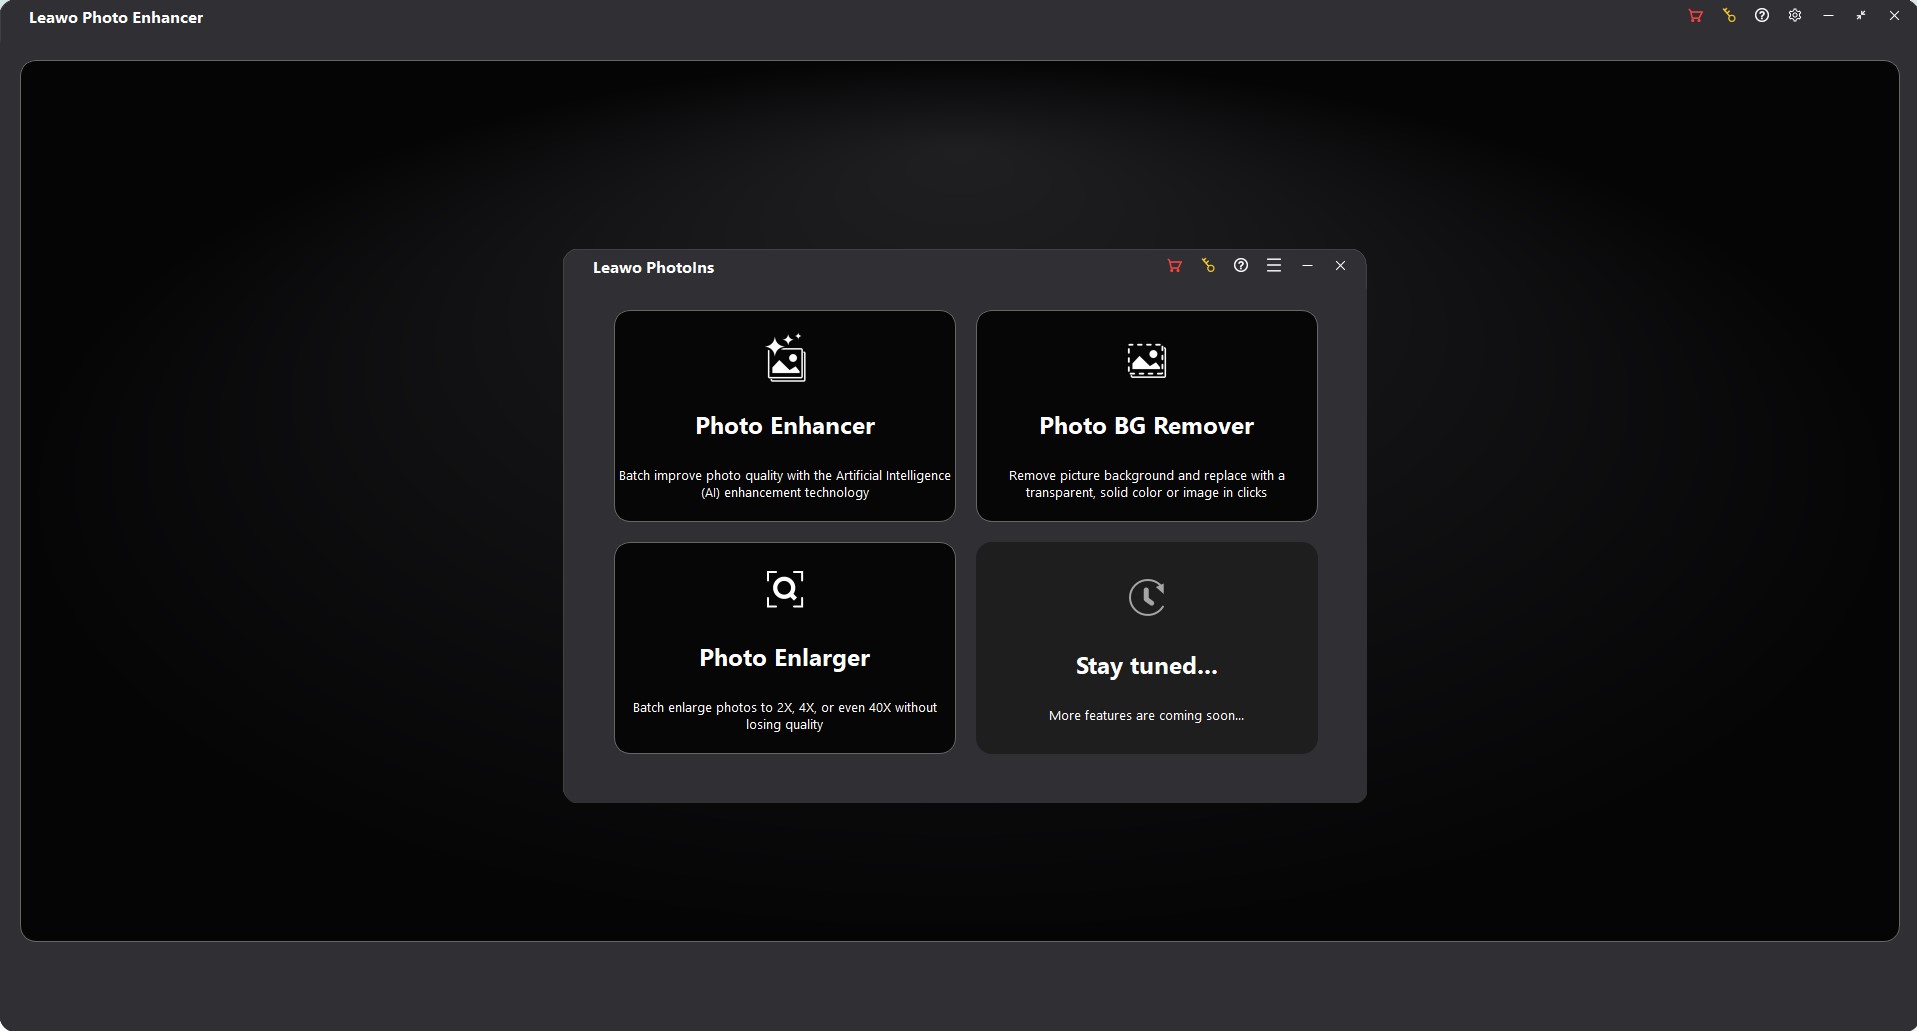1917x1031 pixels.
Task: Minimize the Leawo PhotoIns dialog
Action: [1307, 266]
